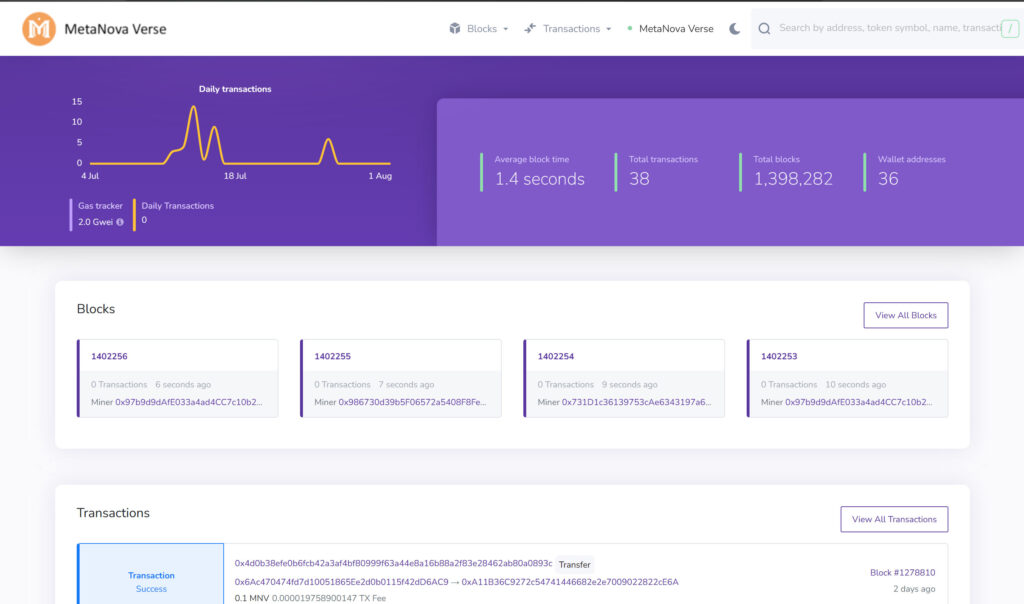Toggle dark mode with the moon icon
The image size is (1024, 604).
click(x=735, y=29)
